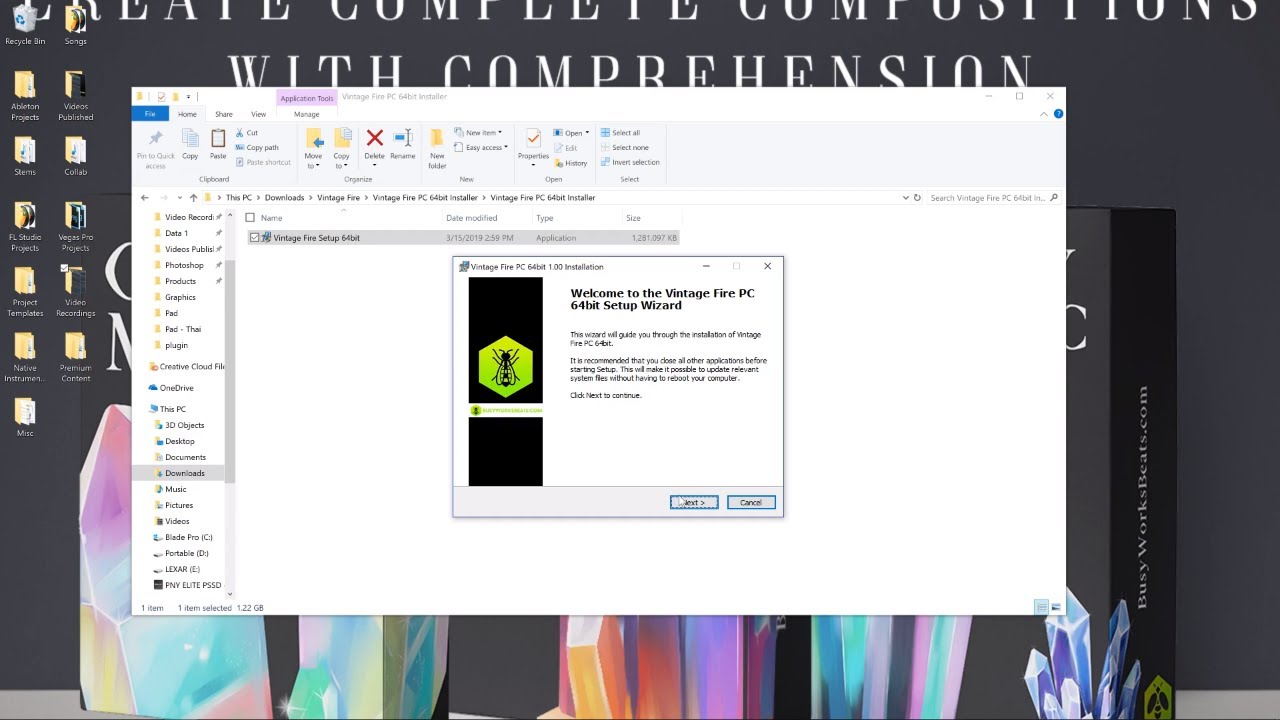Open 3D Objects in the navigation pane
The image size is (1280, 720).
(x=184, y=425)
